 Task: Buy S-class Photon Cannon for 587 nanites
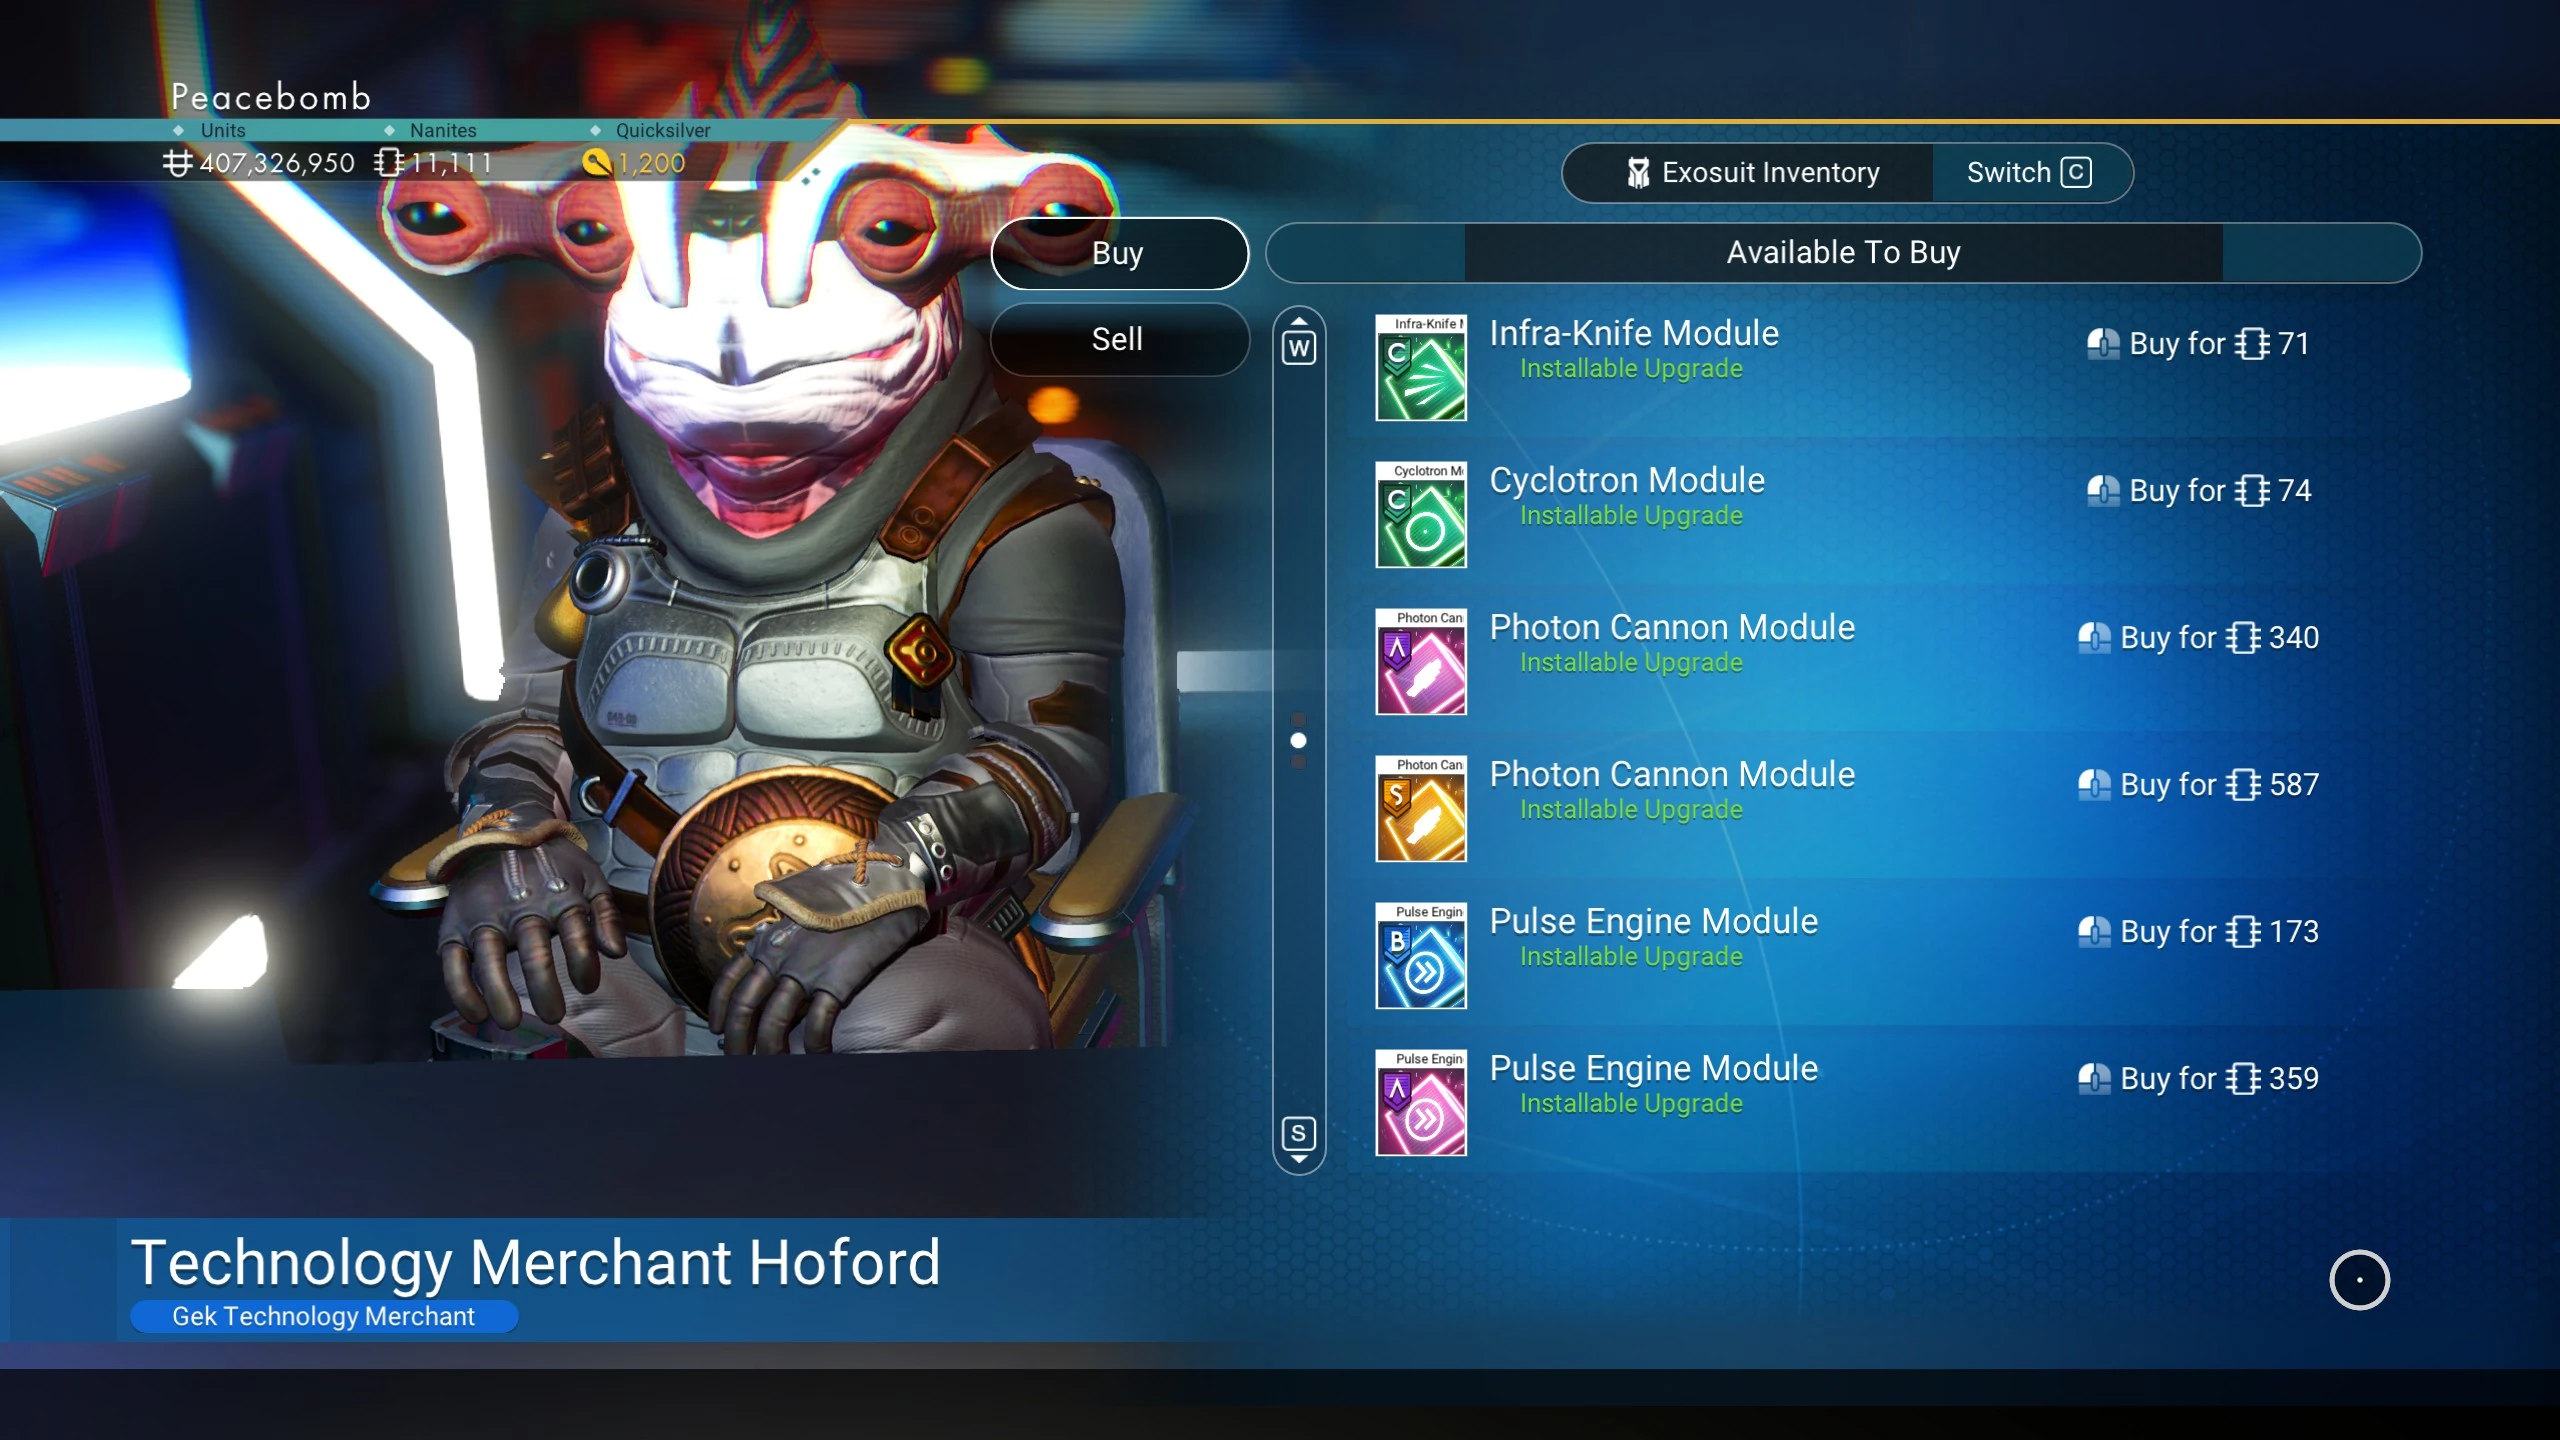[2198, 784]
